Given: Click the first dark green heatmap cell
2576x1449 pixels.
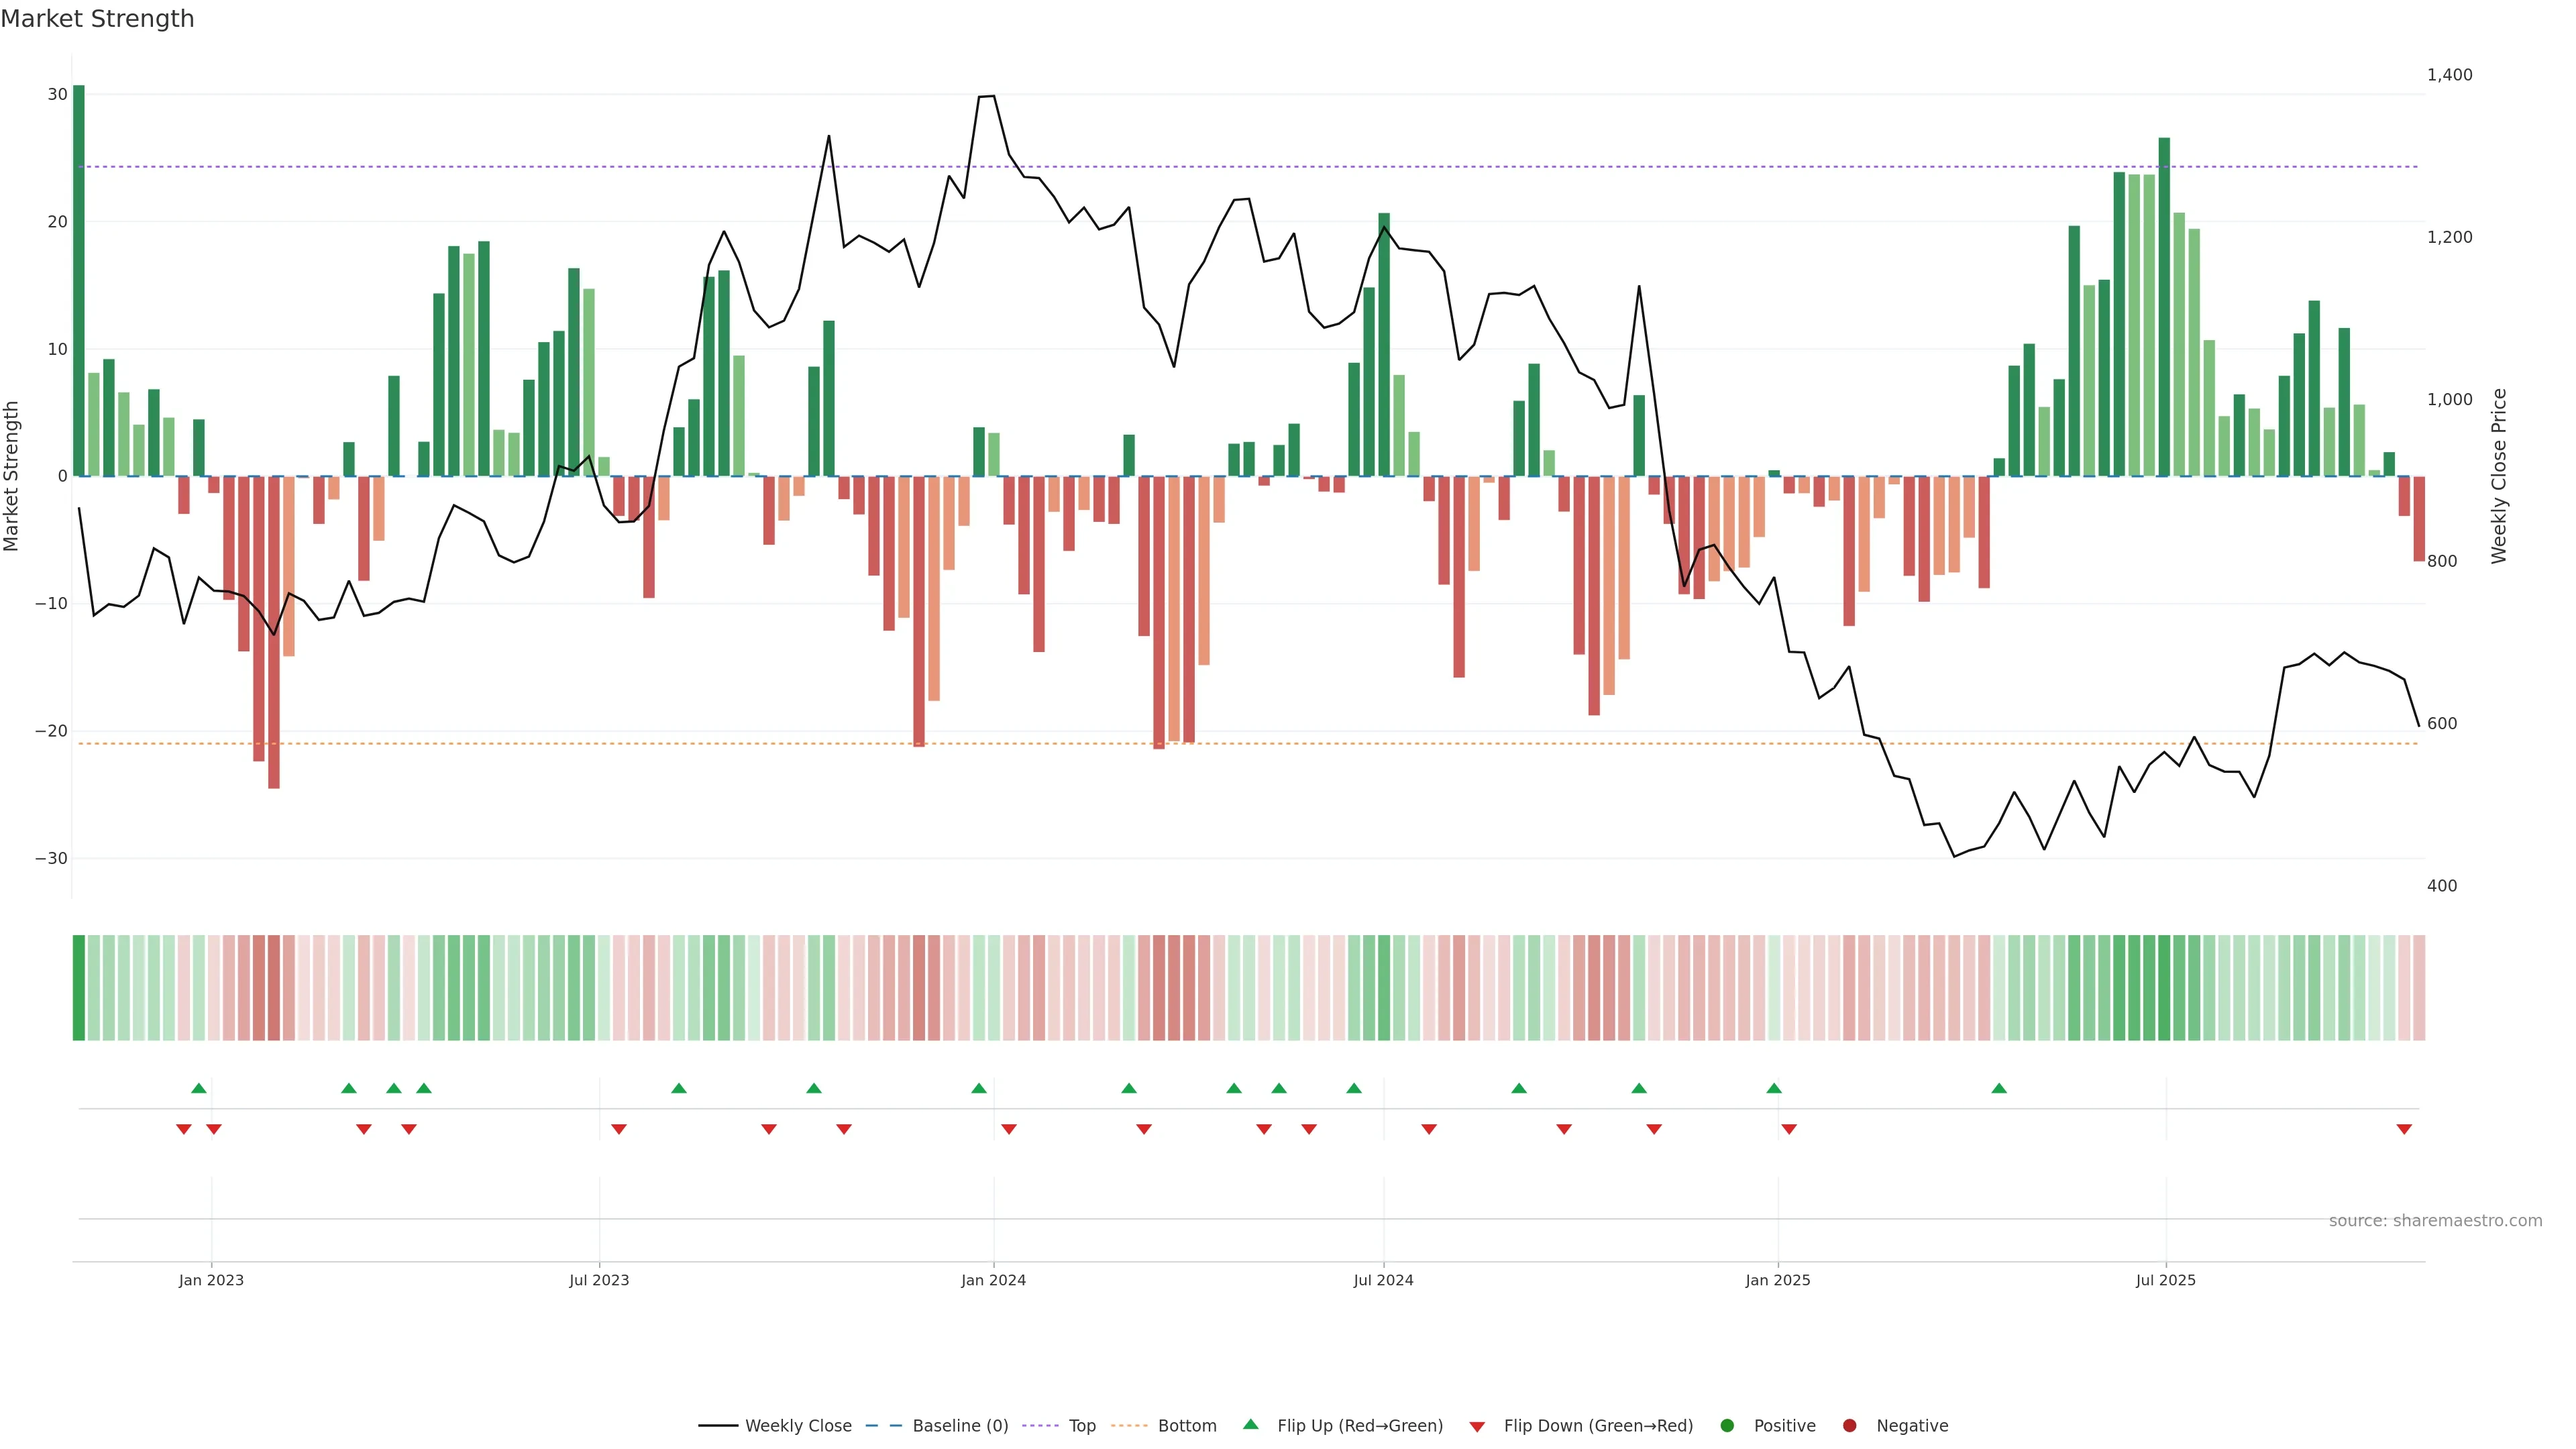Looking at the screenshot, I should (79, 988).
